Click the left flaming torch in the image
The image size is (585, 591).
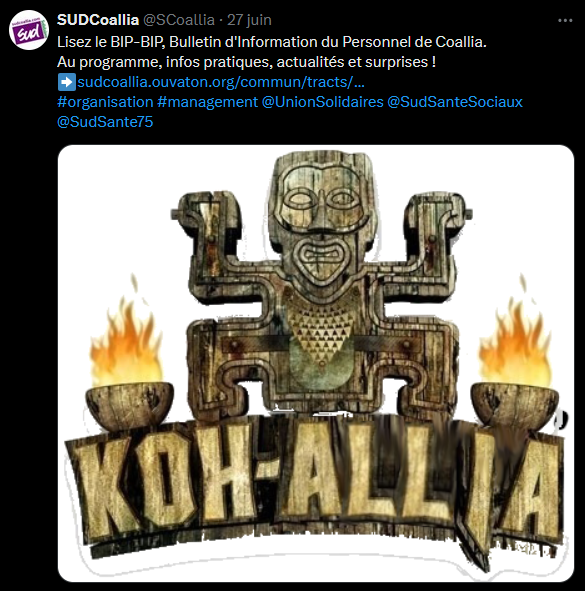click(129, 354)
